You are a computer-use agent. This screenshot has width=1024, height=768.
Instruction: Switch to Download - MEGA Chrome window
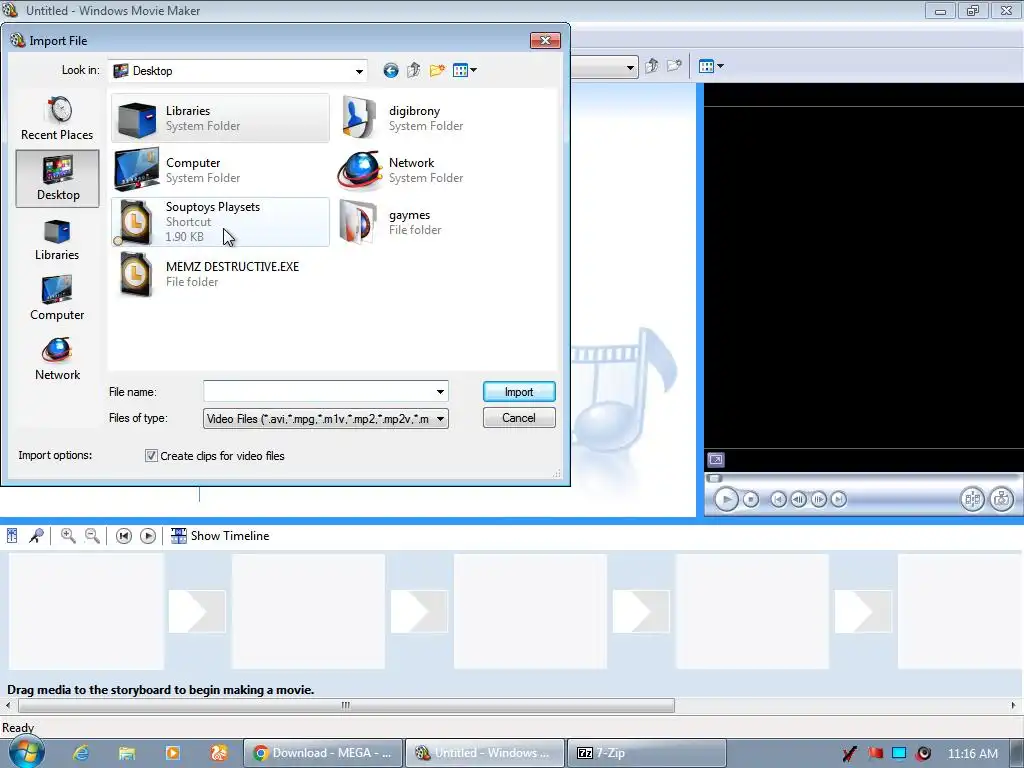click(323, 753)
